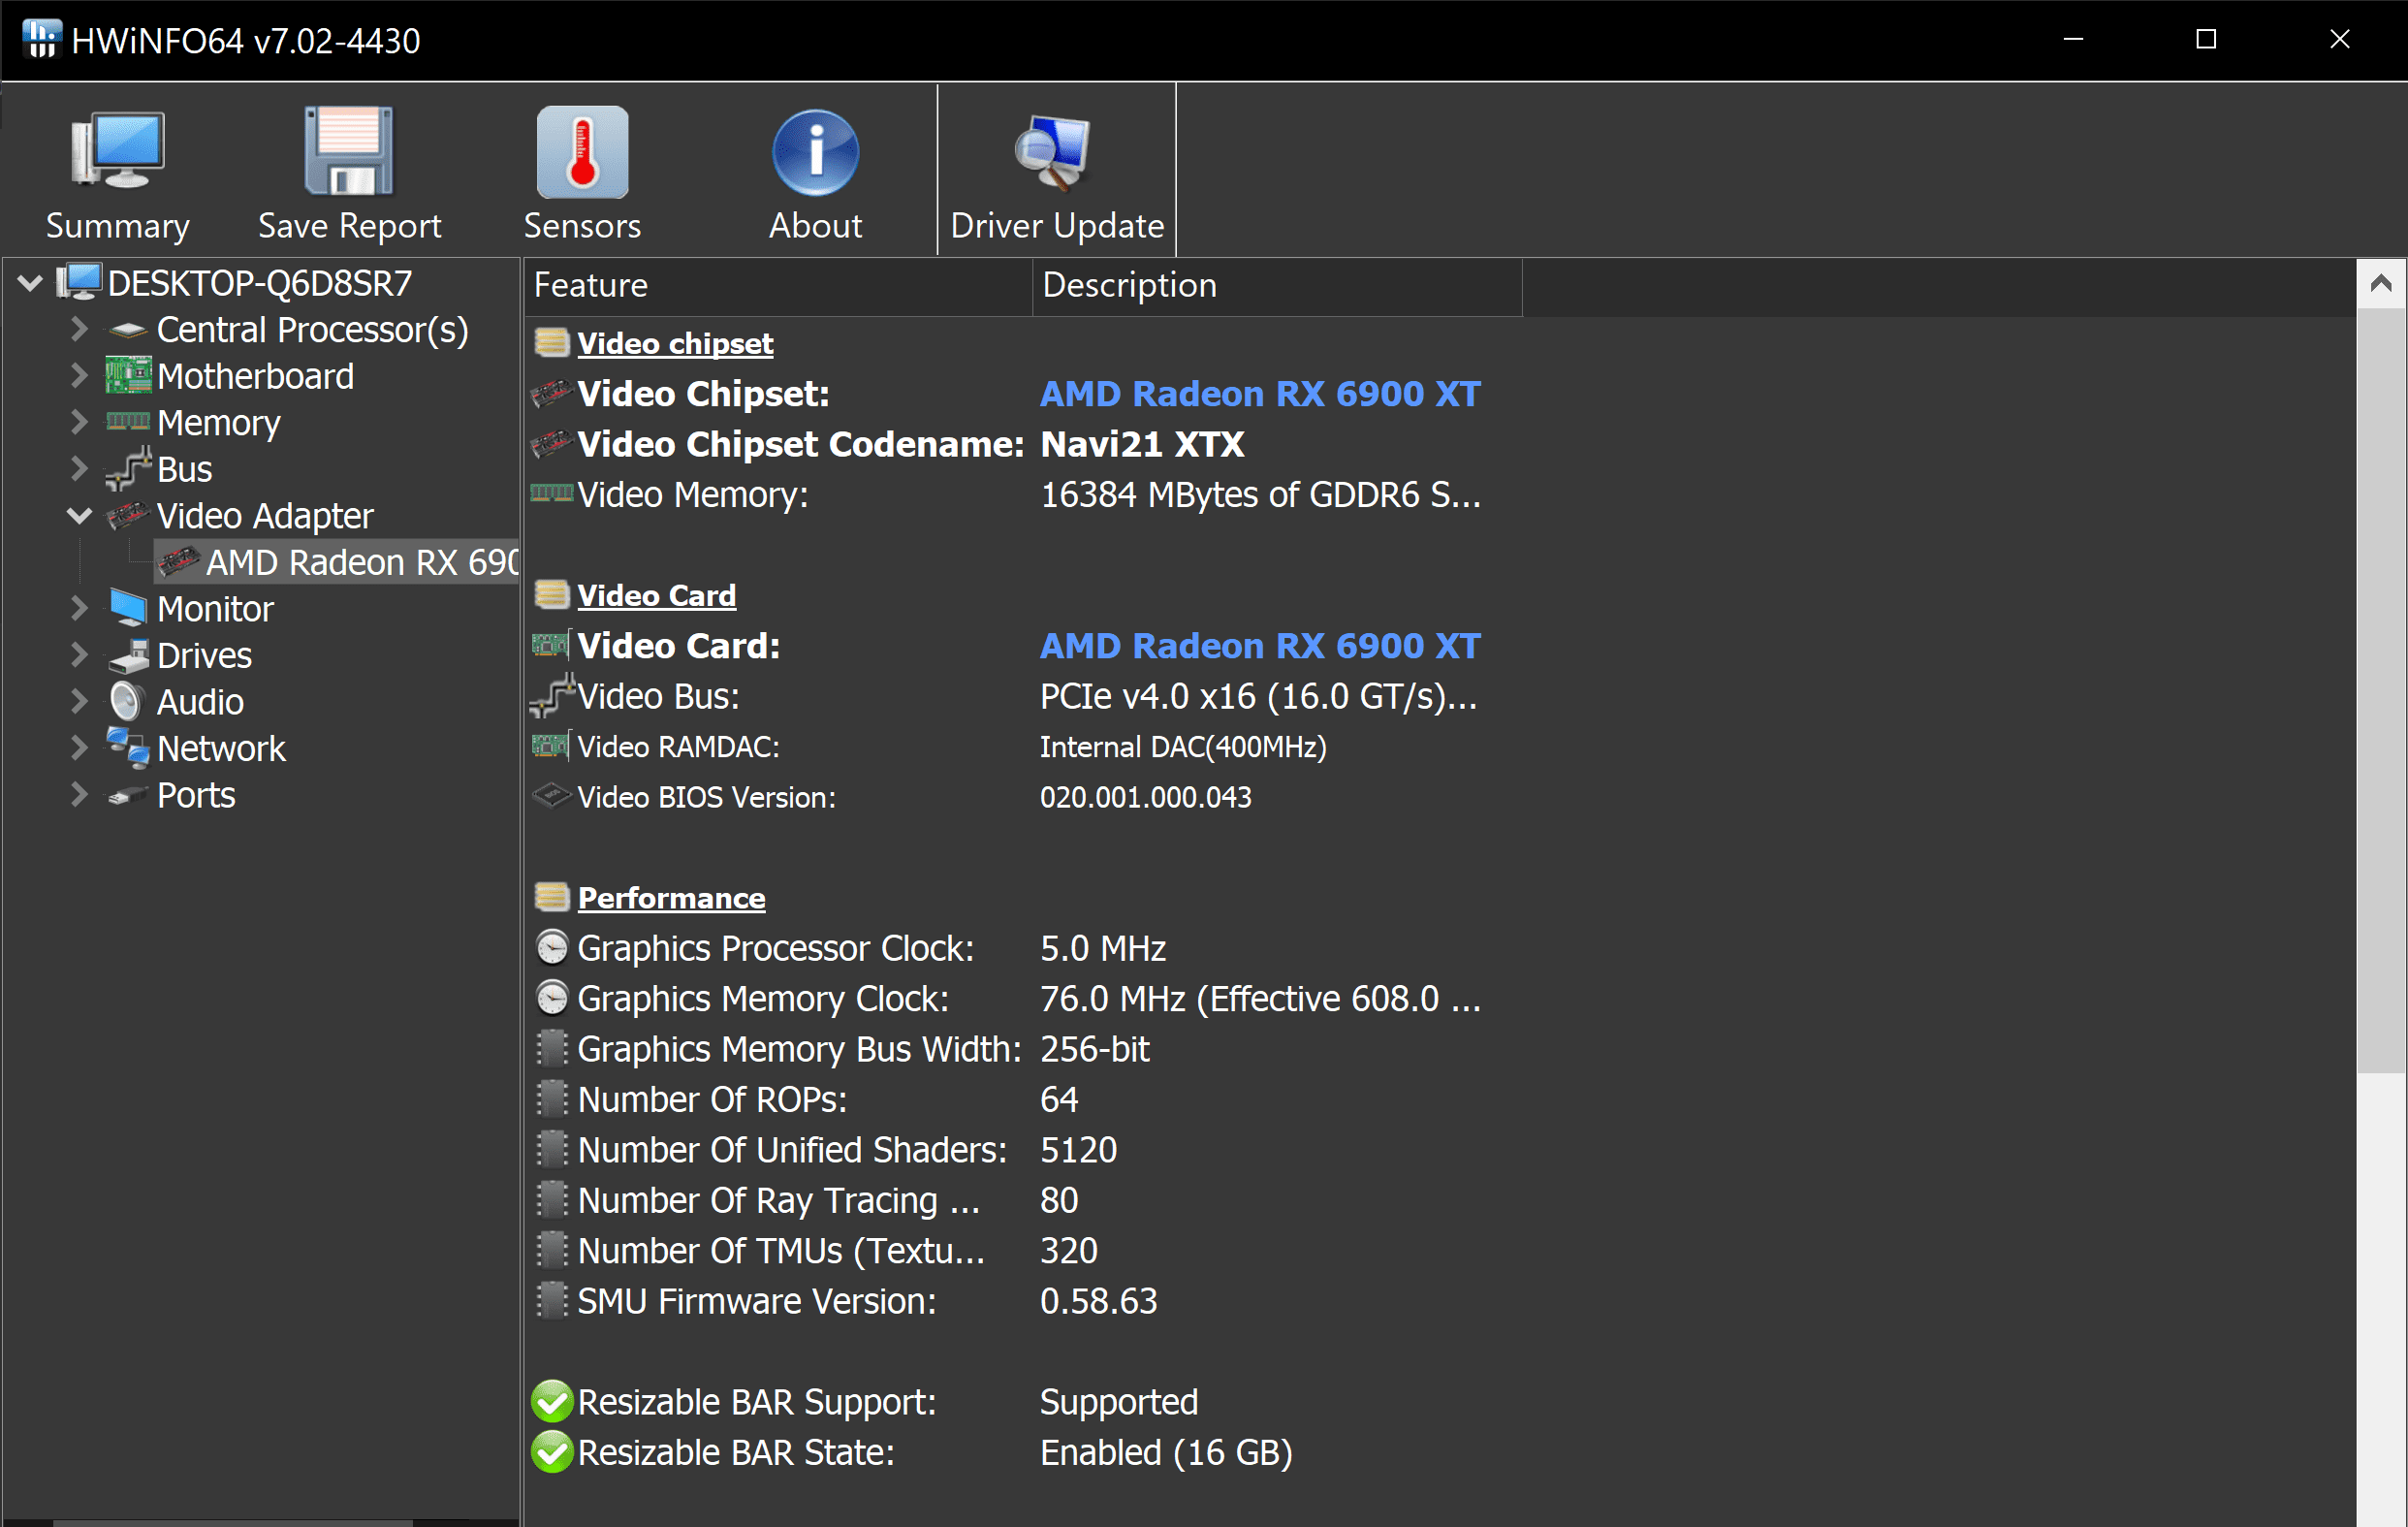Launch Driver Update from toolbar

coord(1057,172)
